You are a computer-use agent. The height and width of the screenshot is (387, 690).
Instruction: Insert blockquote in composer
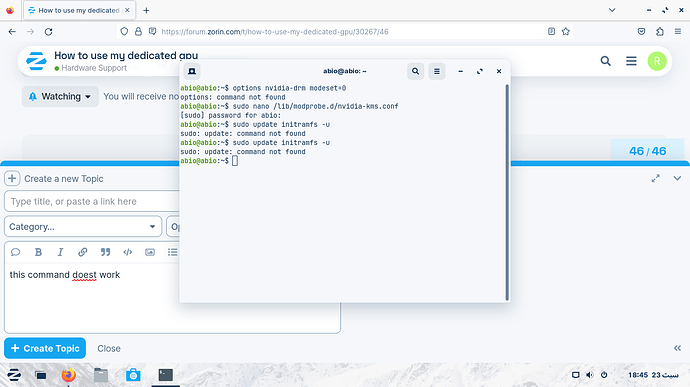[105, 252]
